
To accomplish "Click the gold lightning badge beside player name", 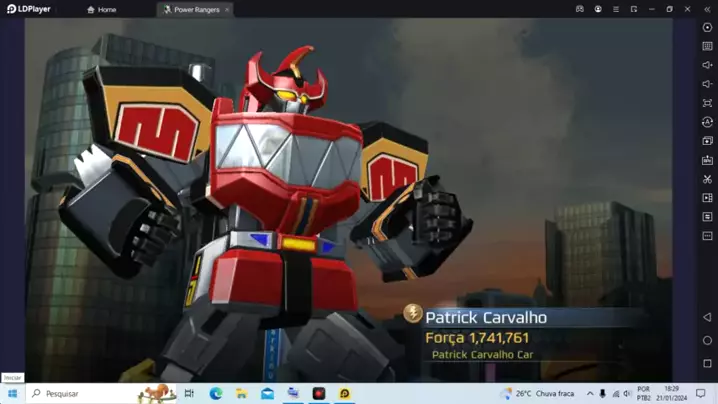I will coord(413,313).
